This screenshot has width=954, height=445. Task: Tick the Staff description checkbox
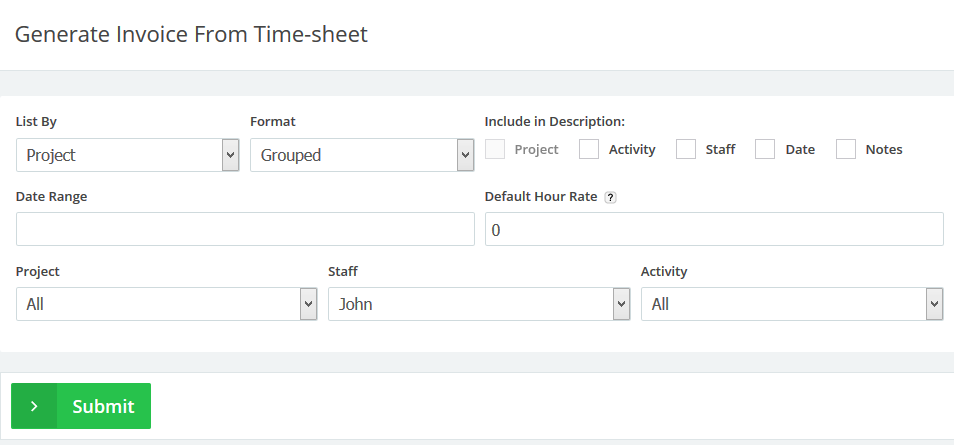click(686, 149)
